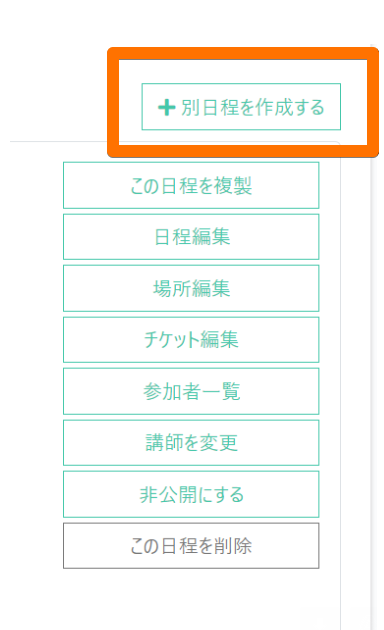Click the 別日程を作成する button
The height and width of the screenshot is (630, 384).
241,107
